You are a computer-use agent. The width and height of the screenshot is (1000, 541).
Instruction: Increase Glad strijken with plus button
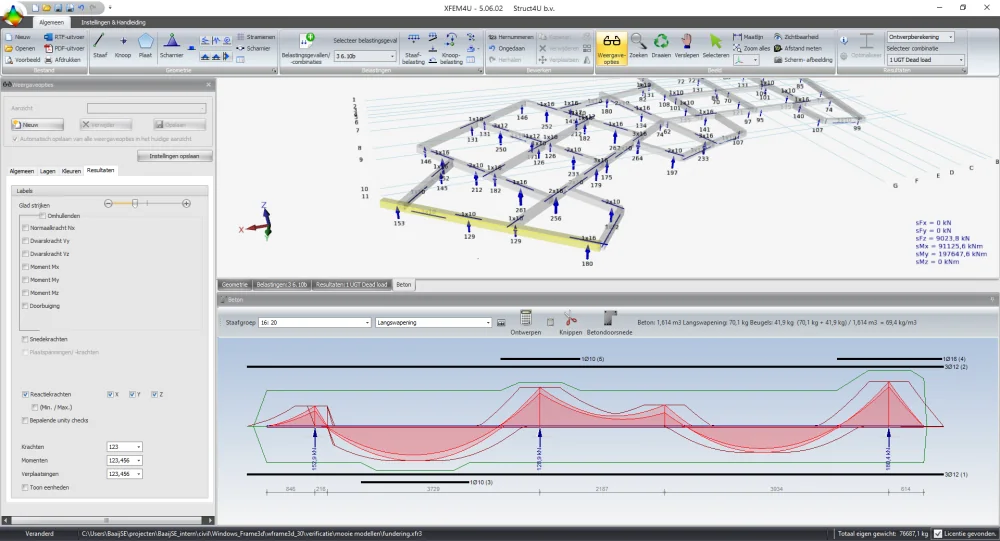point(186,204)
